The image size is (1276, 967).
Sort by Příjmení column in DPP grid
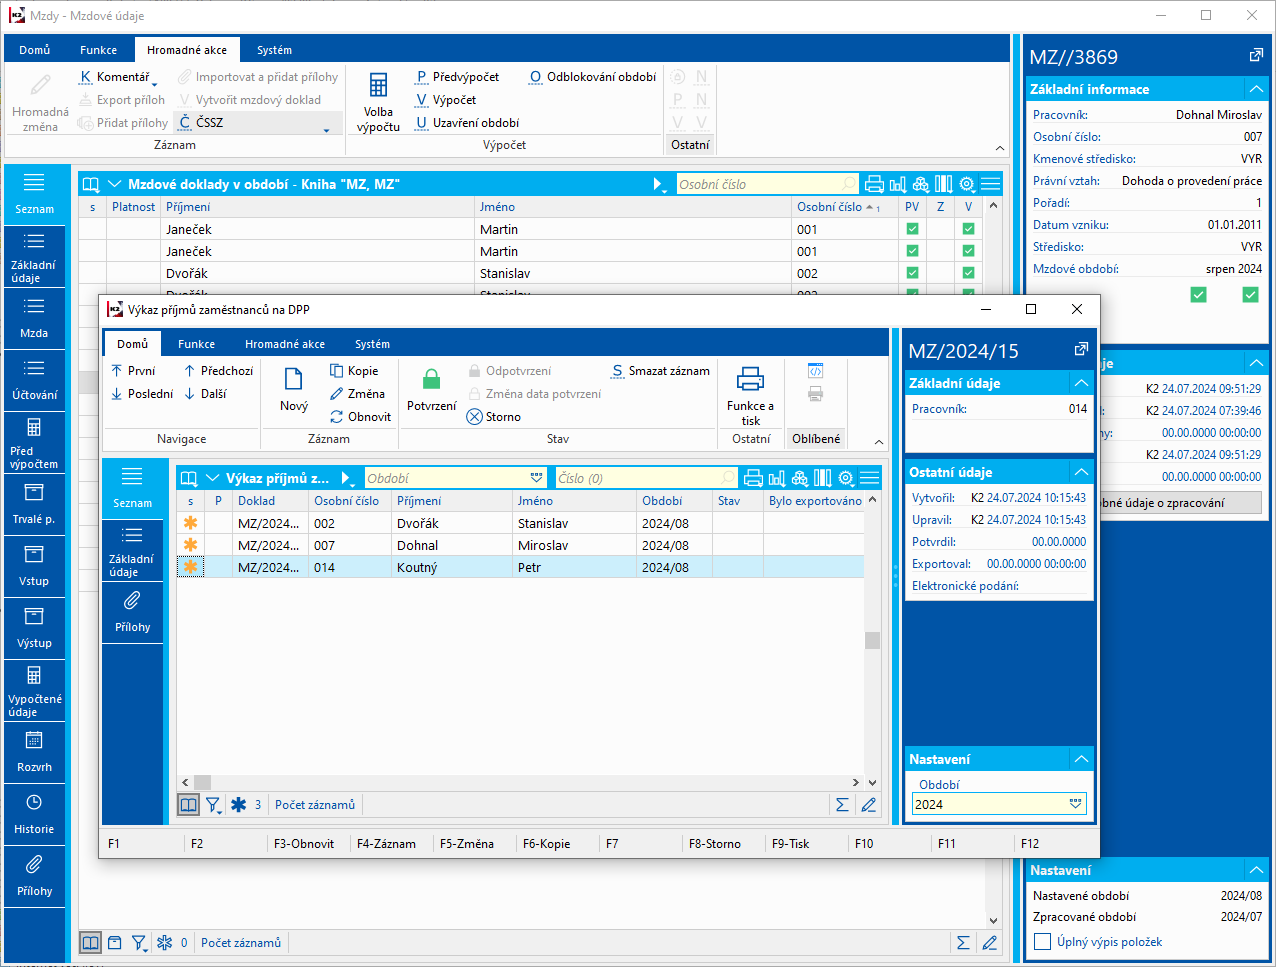coord(451,501)
